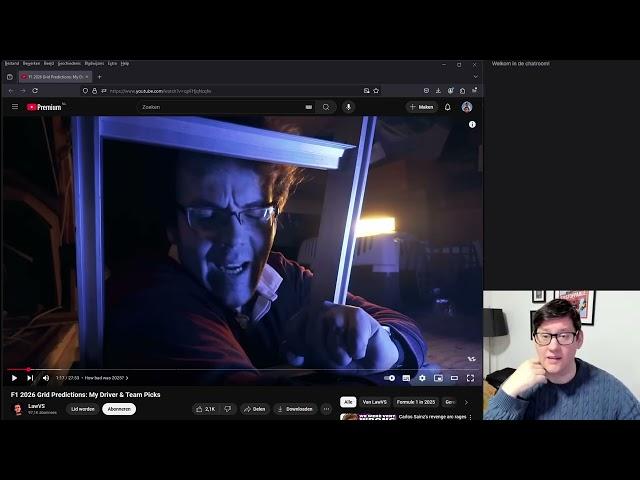This screenshot has height=480, width=640.
Task: Enter fullscreen mode on the player
Action: pos(470,378)
